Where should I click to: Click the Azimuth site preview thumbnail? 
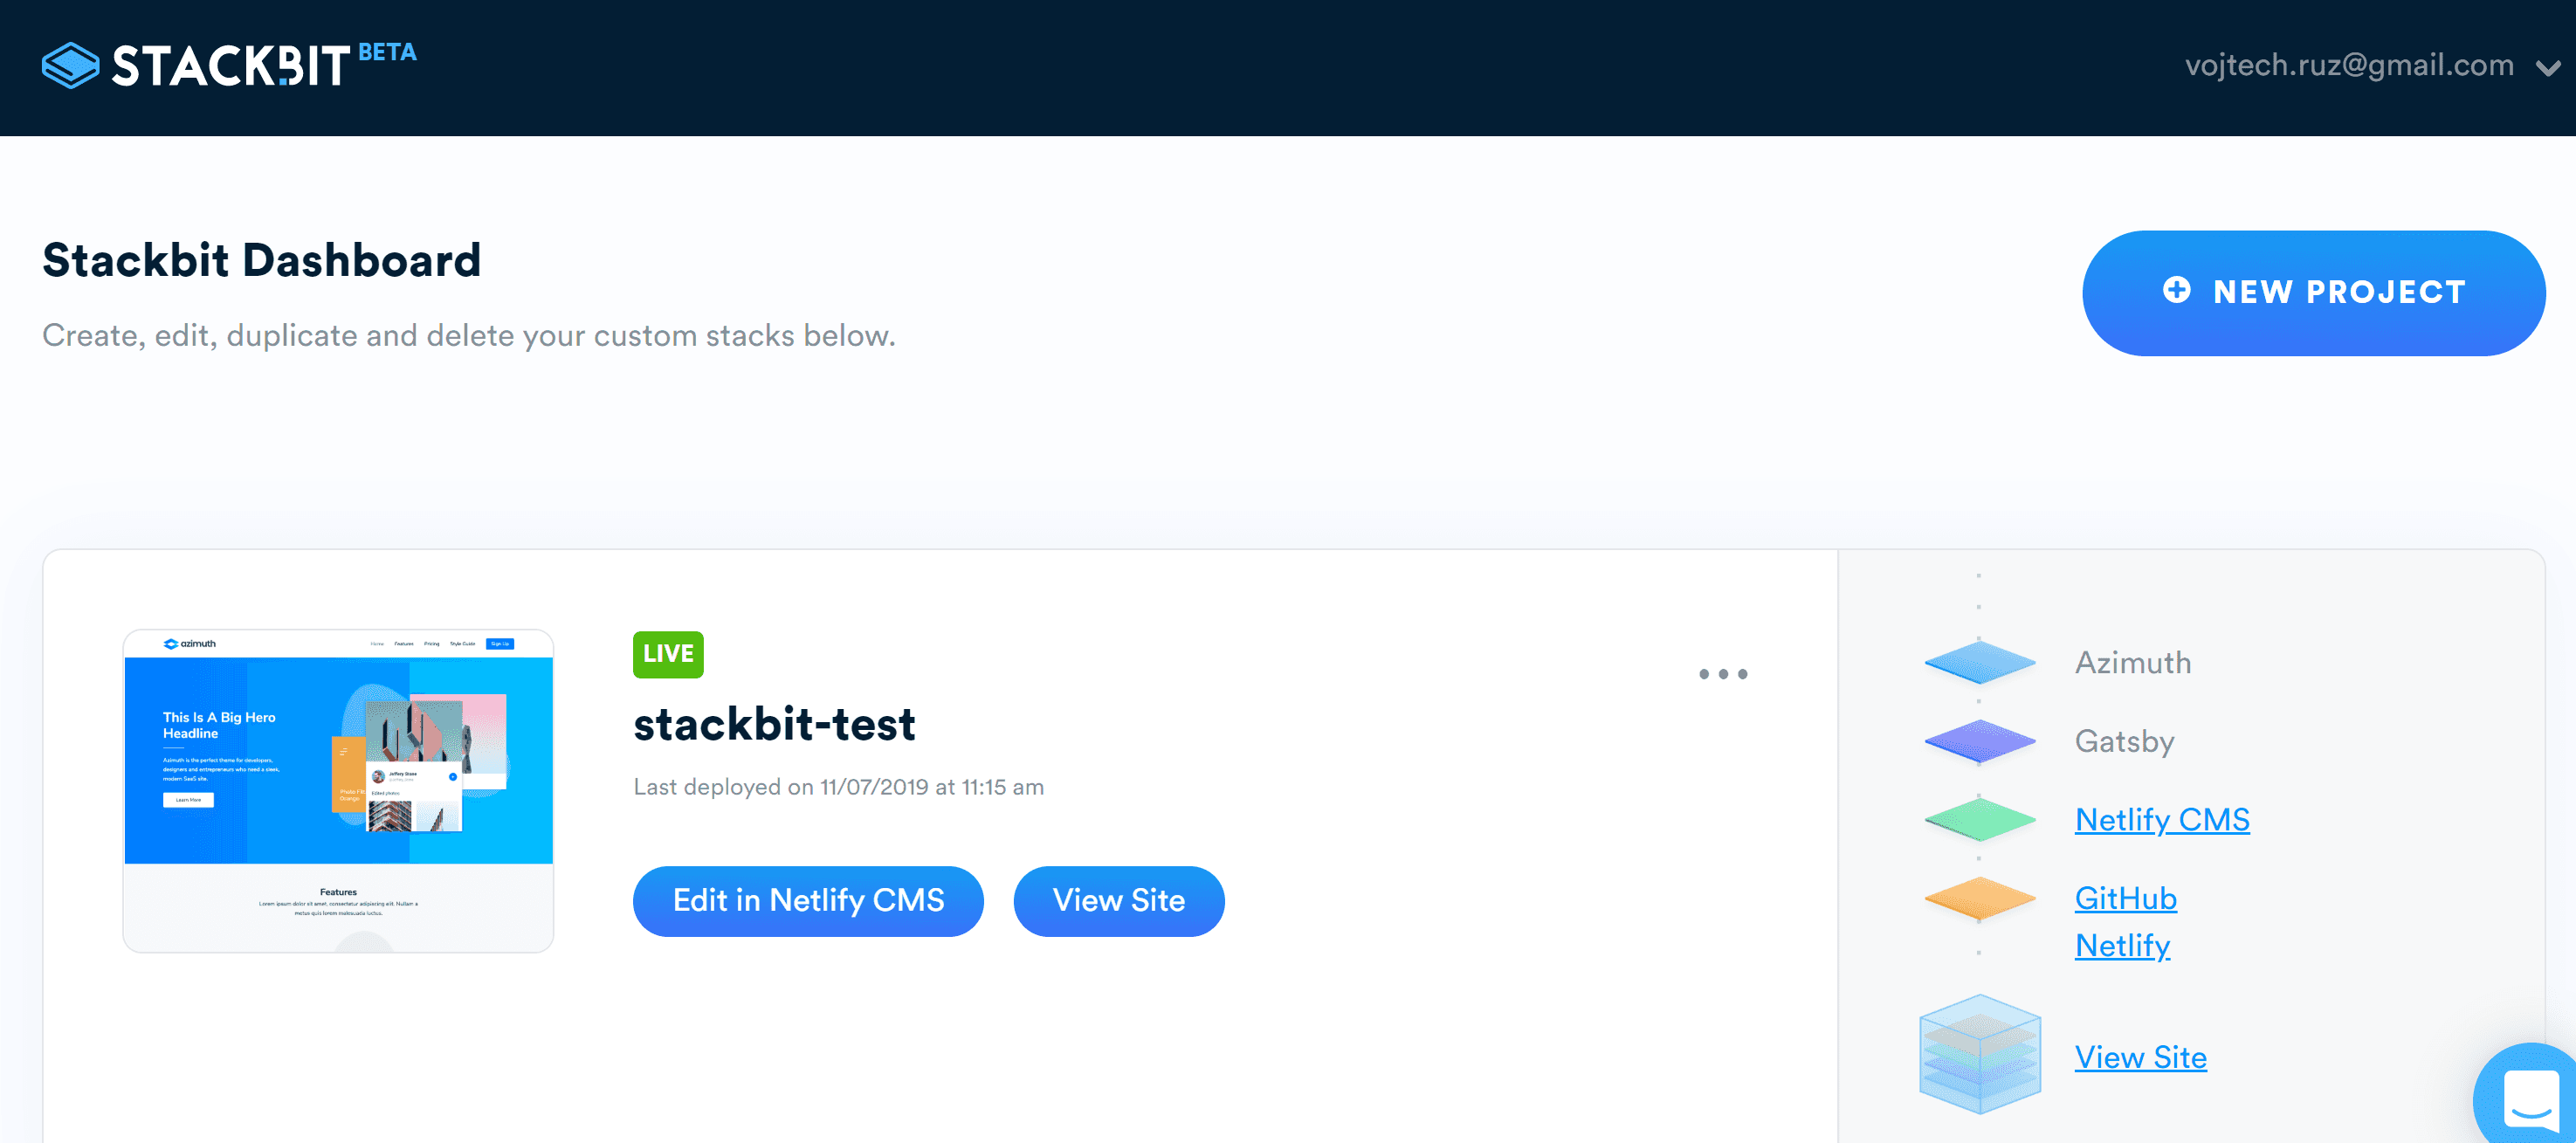tap(338, 790)
